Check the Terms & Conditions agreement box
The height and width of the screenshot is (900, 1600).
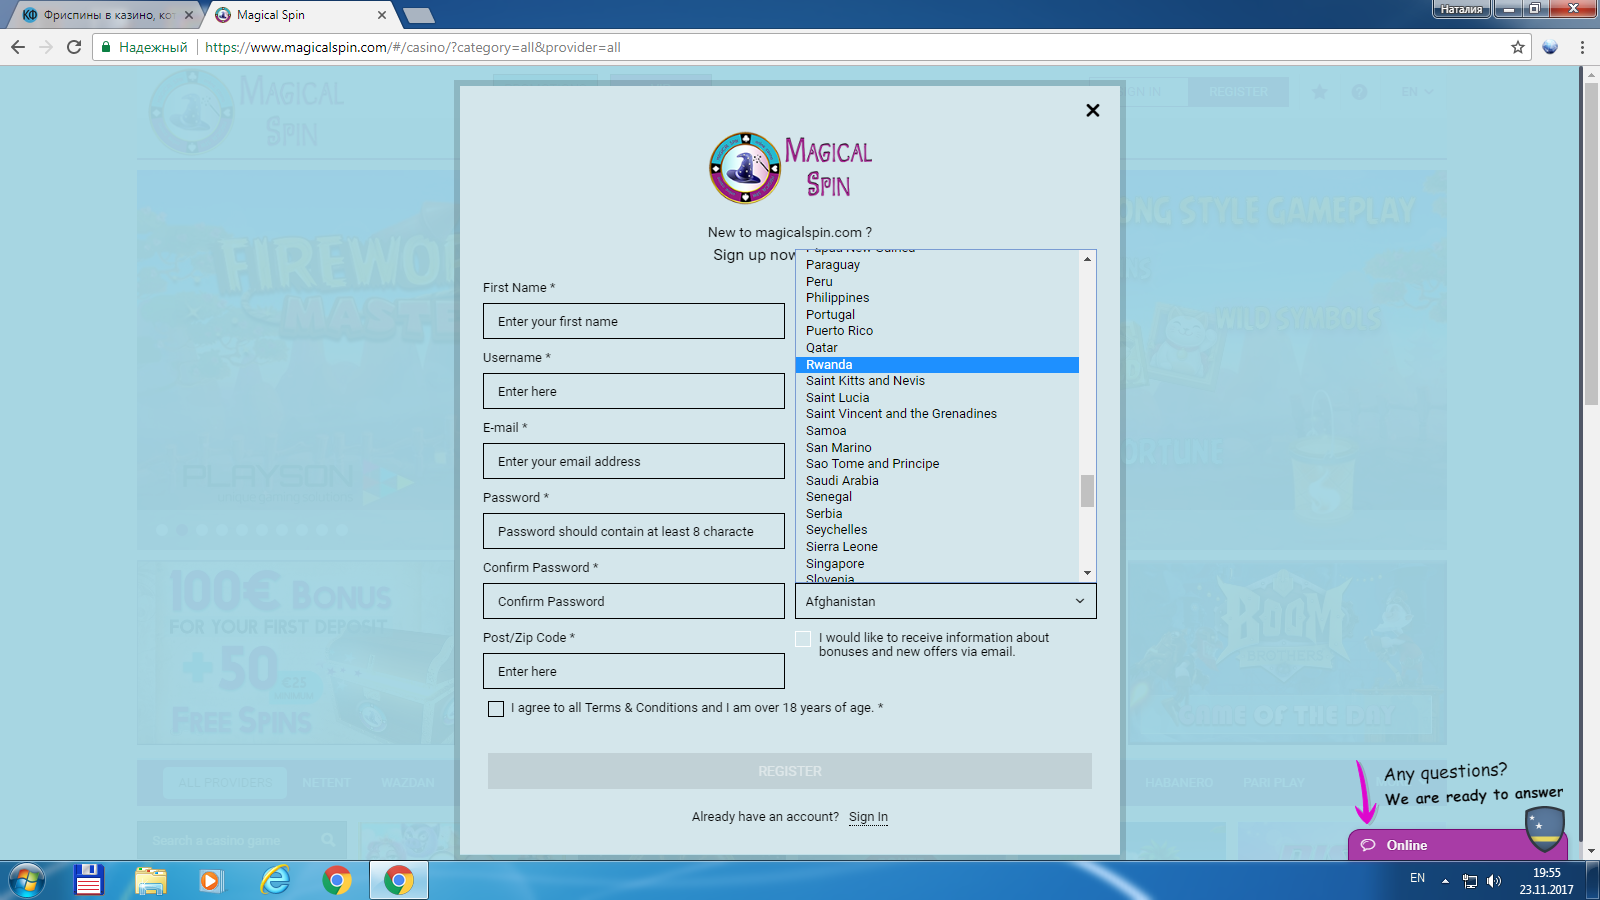tap(496, 709)
